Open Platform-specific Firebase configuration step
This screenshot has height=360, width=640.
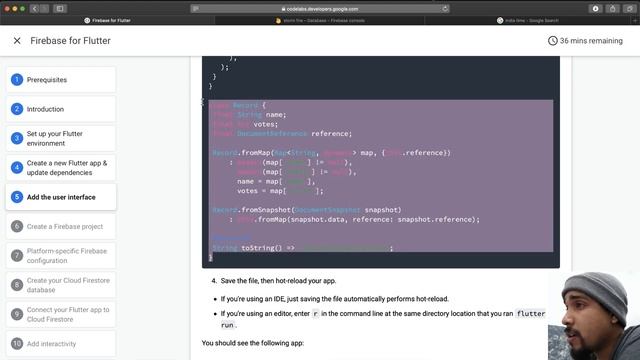tap(61, 256)
